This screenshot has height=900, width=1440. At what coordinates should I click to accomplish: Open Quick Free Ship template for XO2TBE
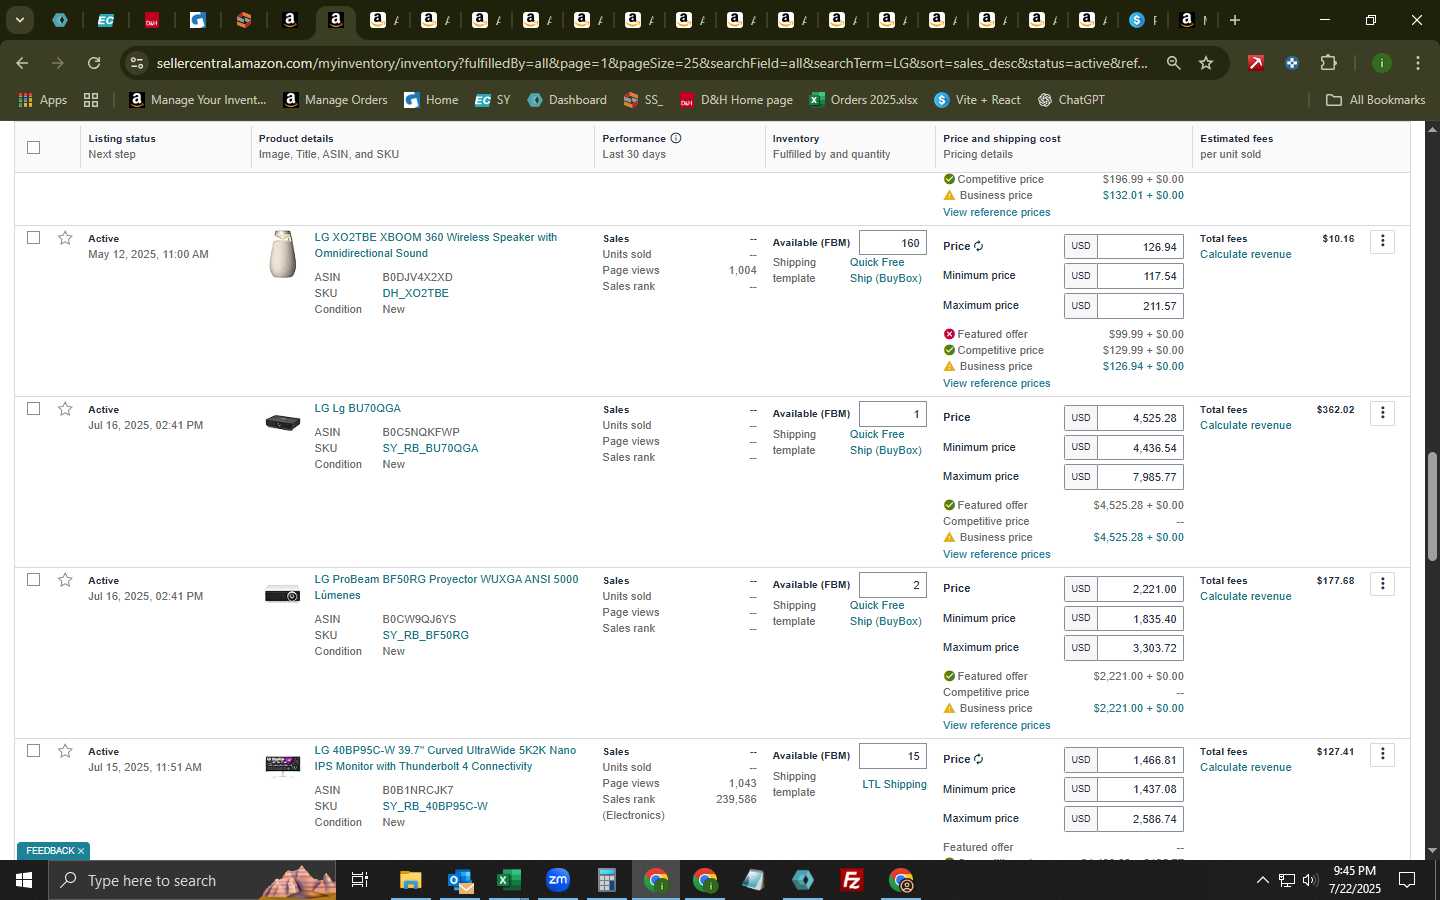885,270
